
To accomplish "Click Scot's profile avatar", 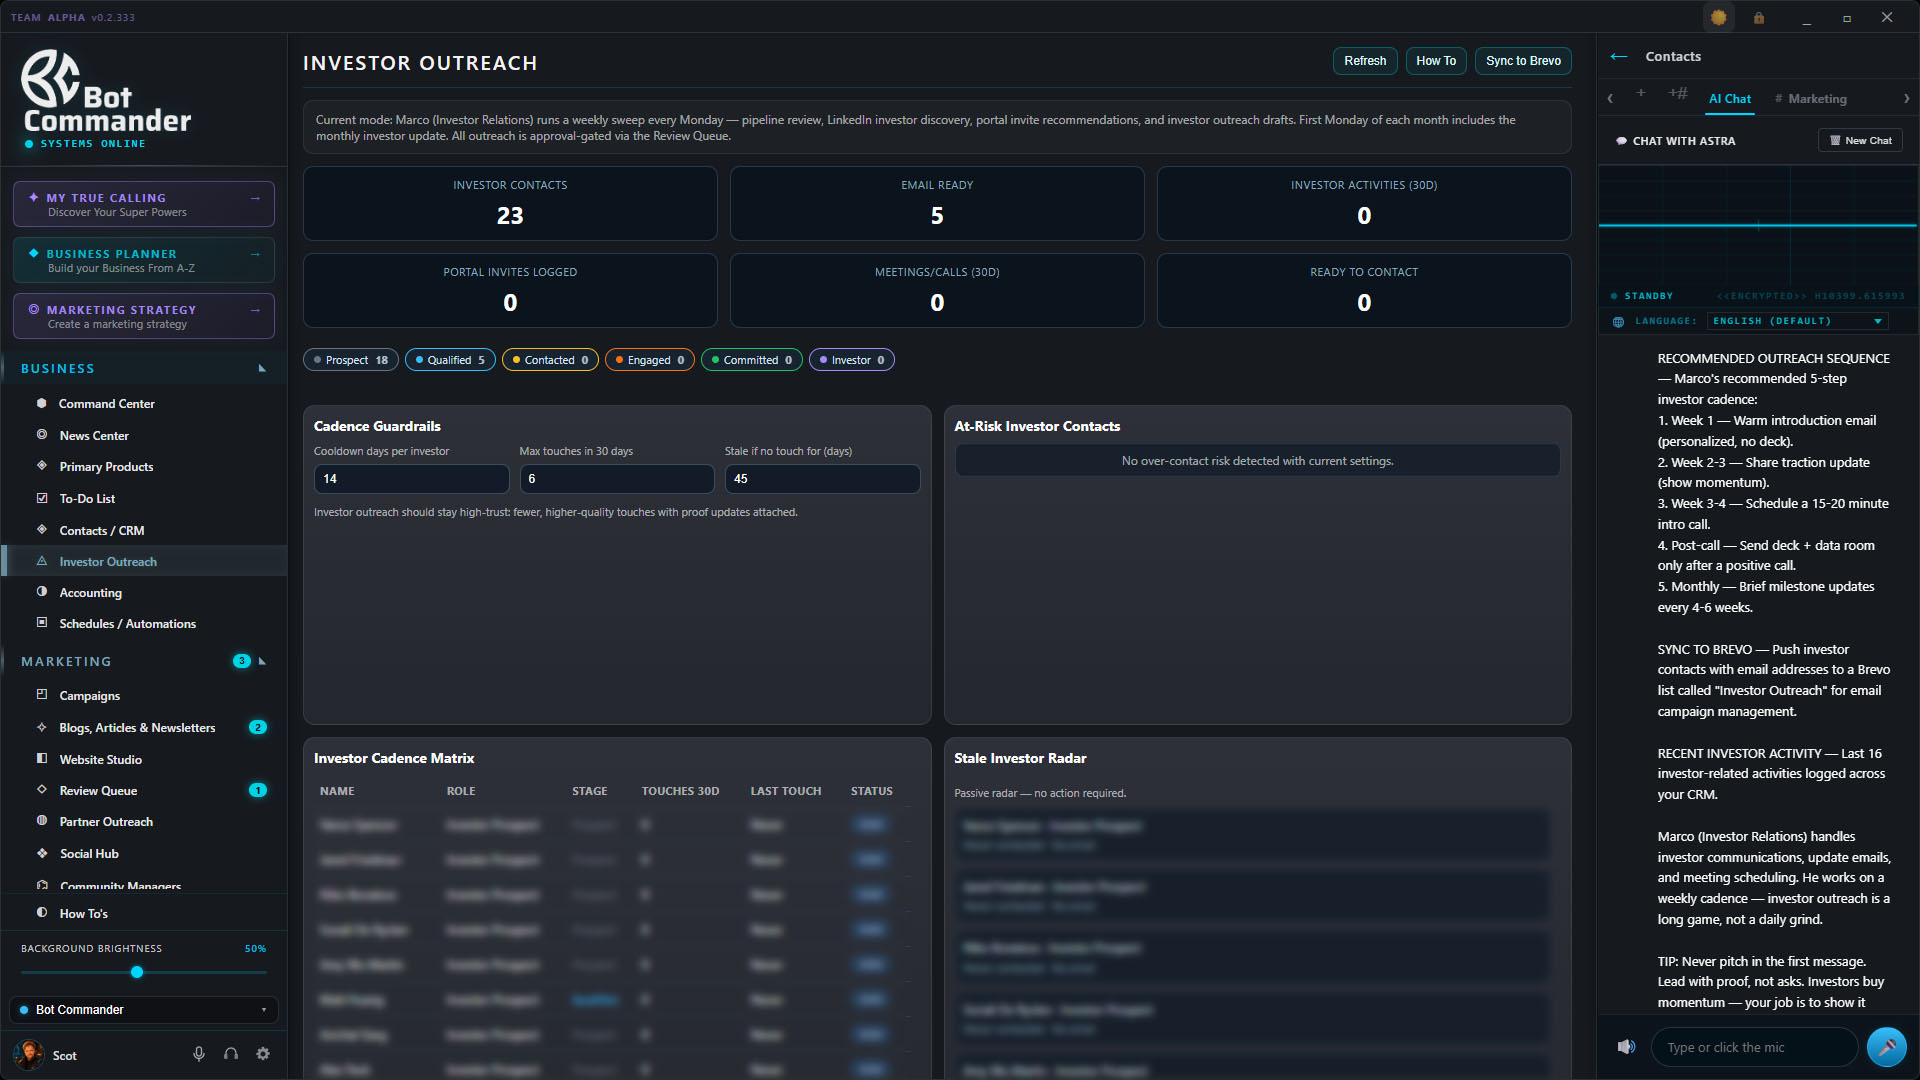I will (29, 1054).
